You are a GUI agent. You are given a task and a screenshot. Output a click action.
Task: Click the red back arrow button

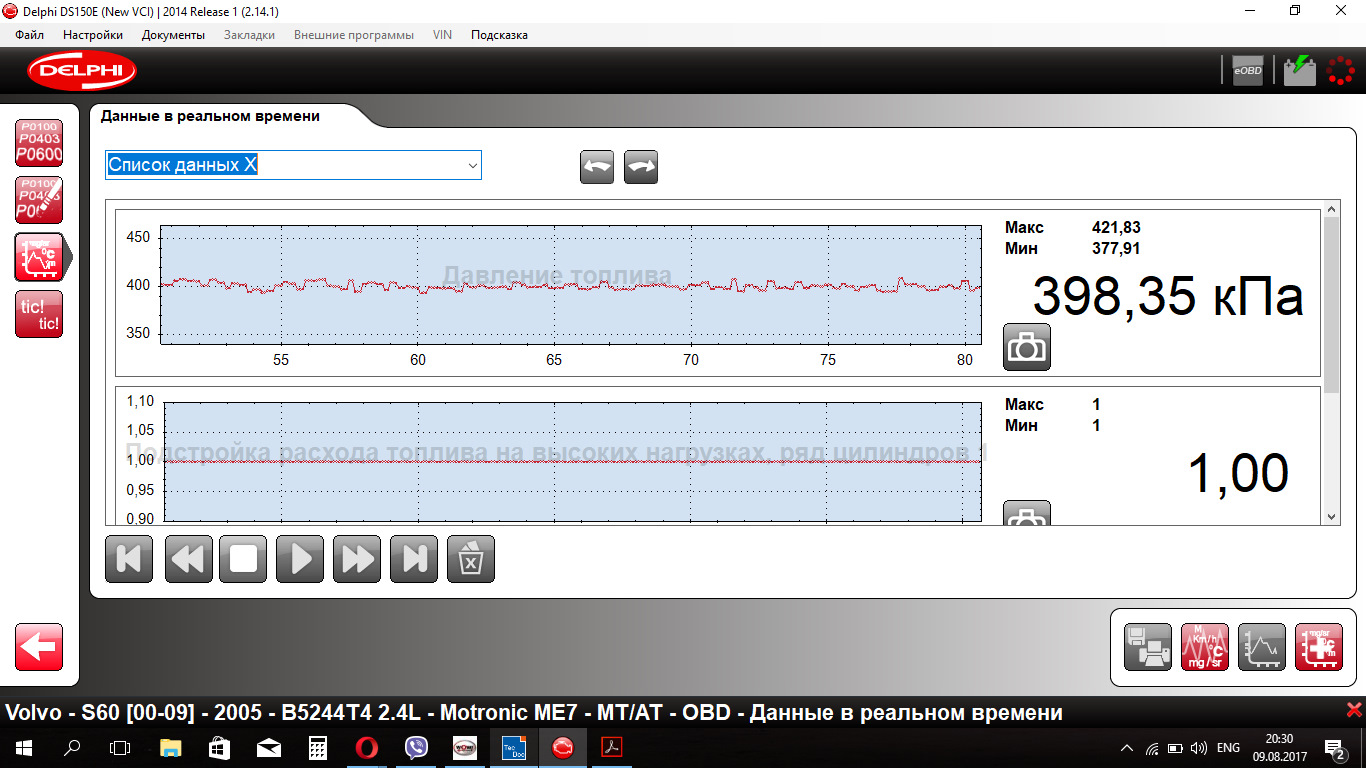click(39, 647)
